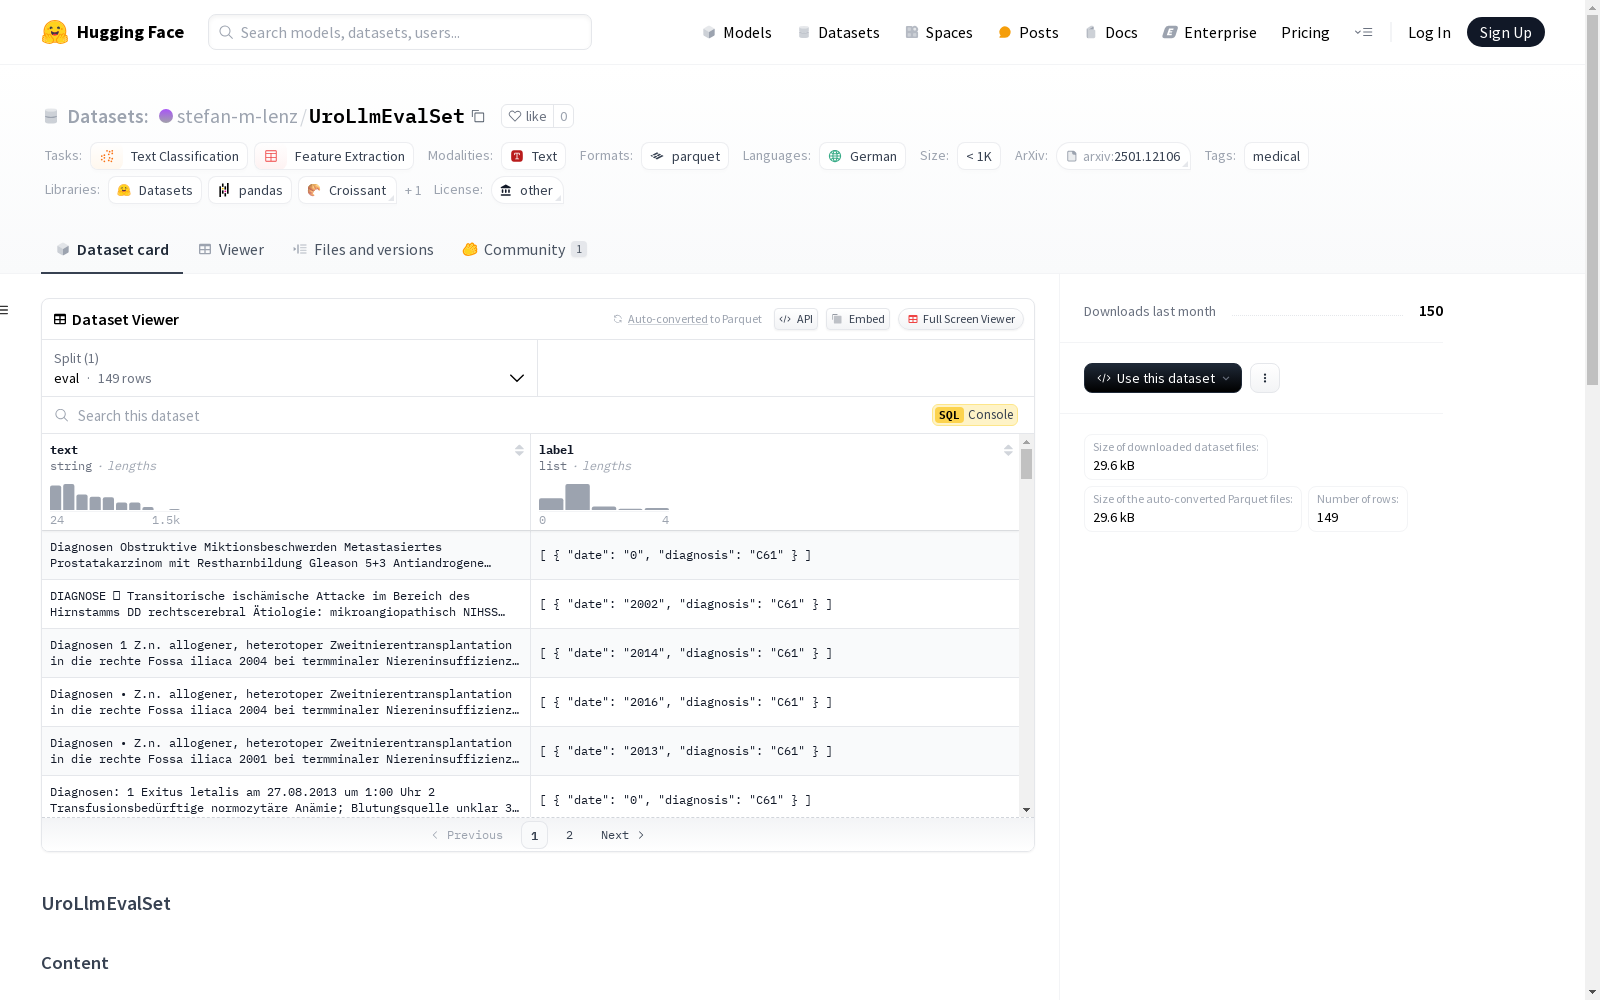Focus the Search this dataset field

click(x=487, y=415)
